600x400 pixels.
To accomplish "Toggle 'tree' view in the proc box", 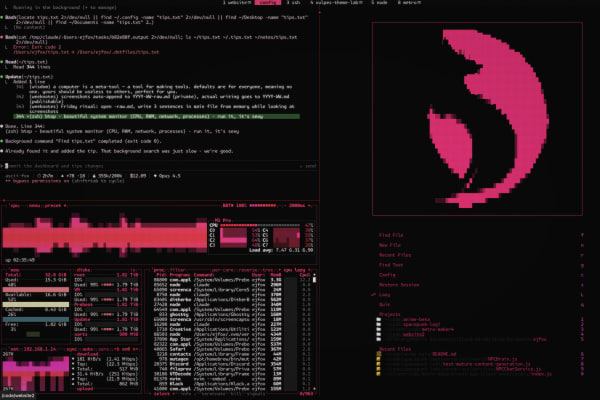I will point(268,270).
